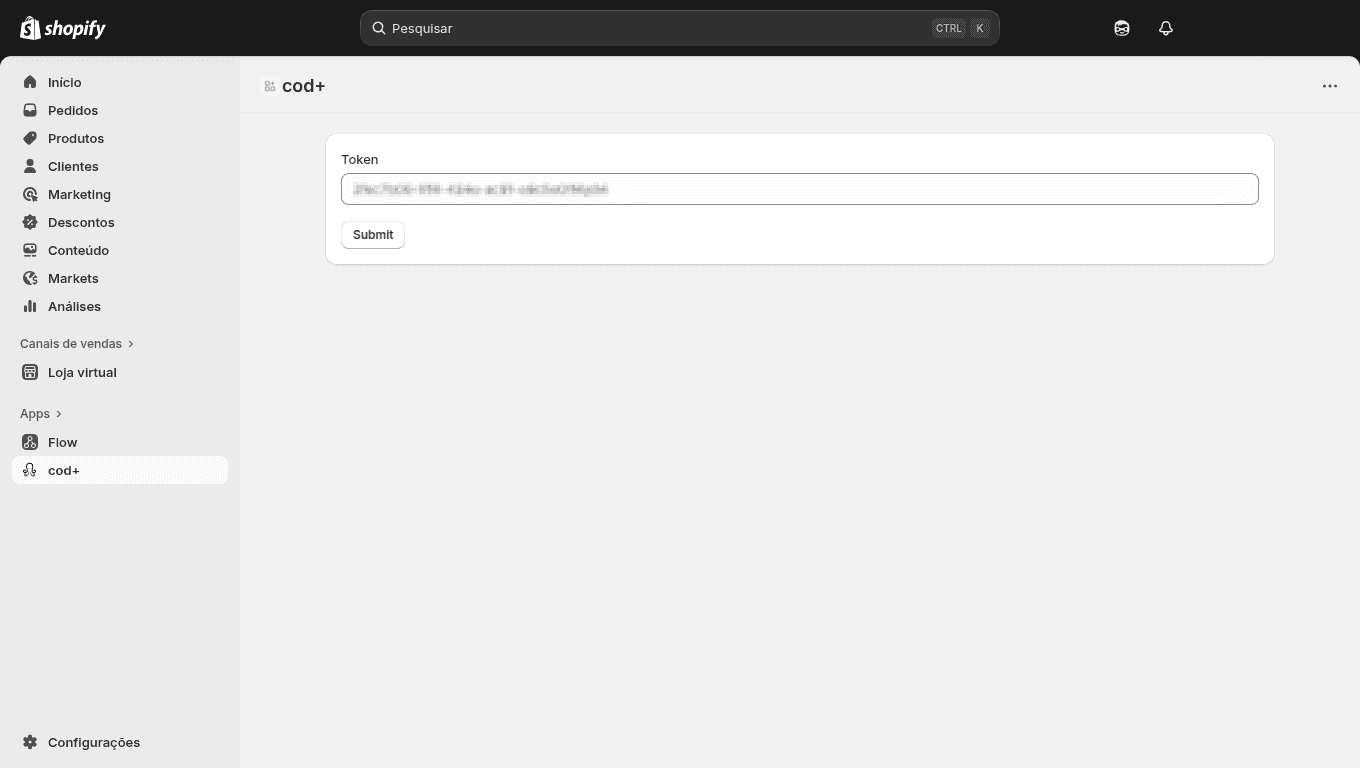Click the Markets globe icon
The width and height of the screenshot is (1360, 768).
coord(30,278)
